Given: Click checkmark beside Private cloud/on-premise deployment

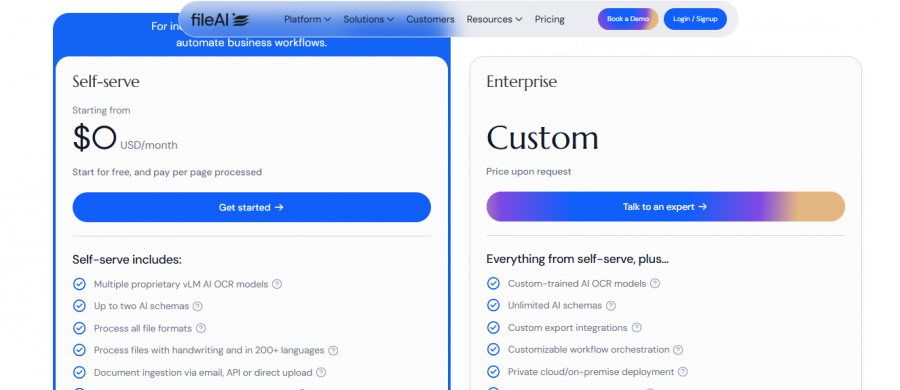Looking at the screenshot, I should (x=493, y=372).
